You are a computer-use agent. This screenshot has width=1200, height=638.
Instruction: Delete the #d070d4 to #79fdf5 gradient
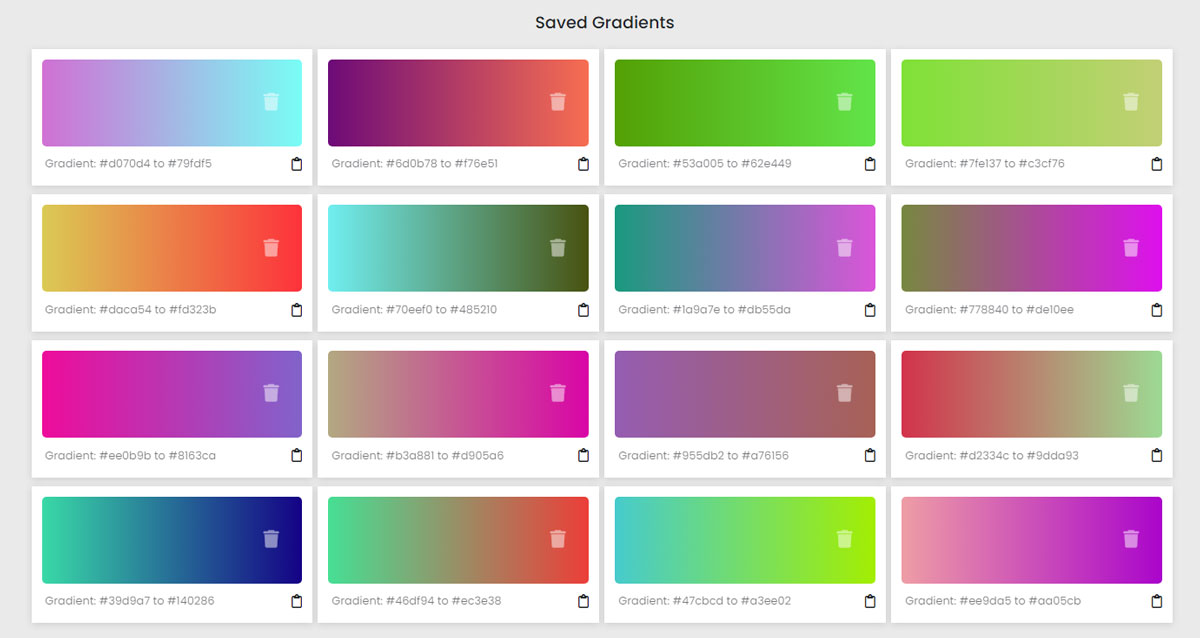pos(270,102)
